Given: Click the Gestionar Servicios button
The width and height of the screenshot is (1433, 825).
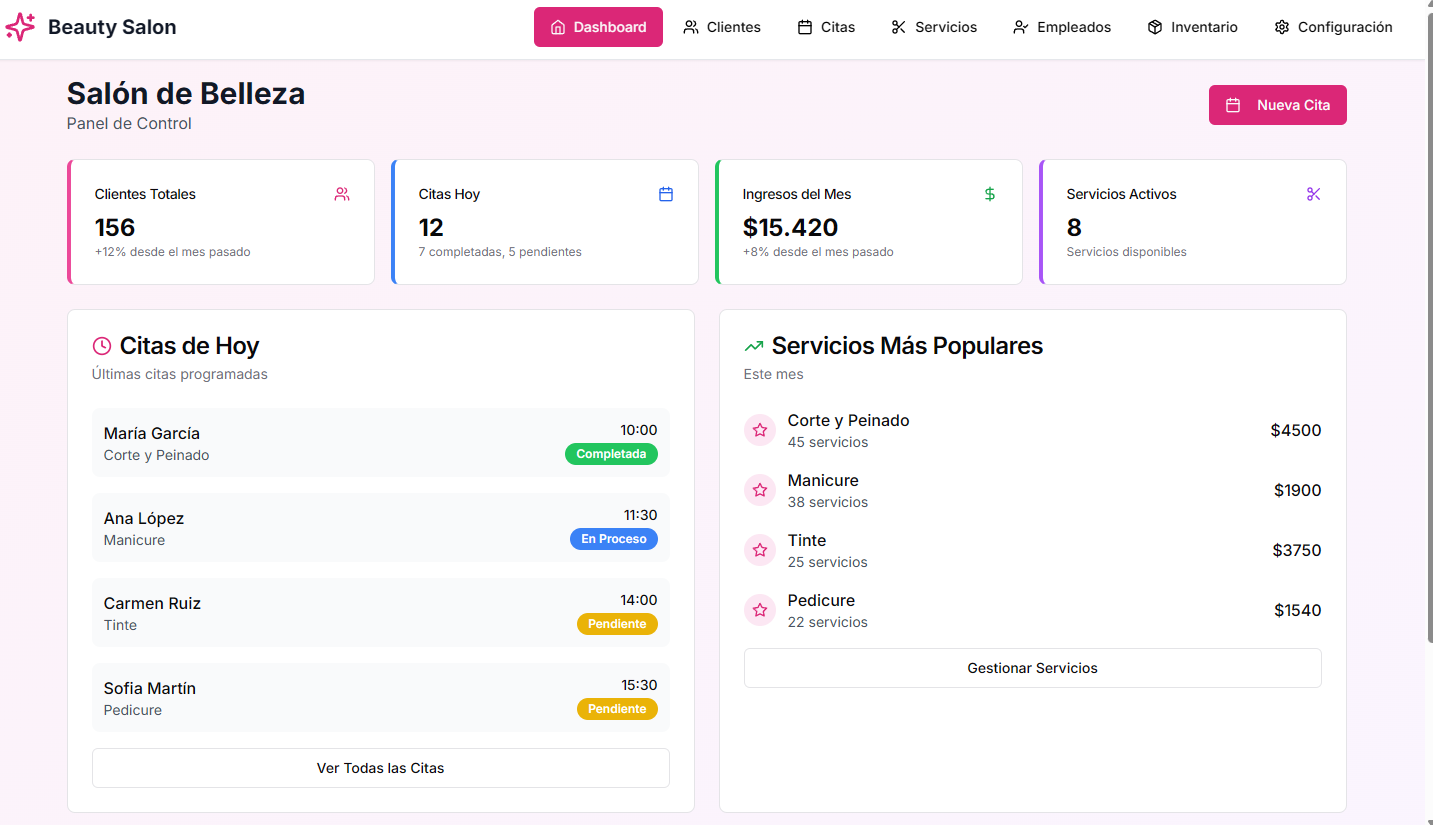Looking at the screenshot, I should 1032,668.
